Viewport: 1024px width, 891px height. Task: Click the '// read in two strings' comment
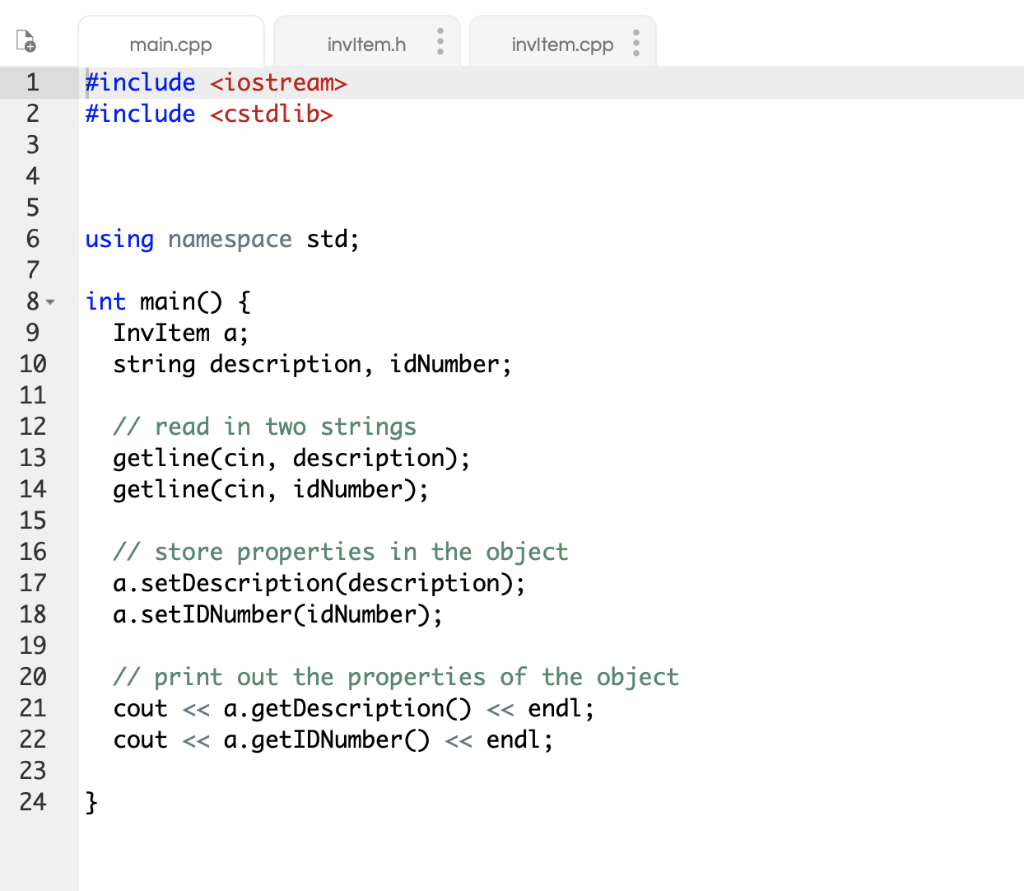(x=264, y=427)
